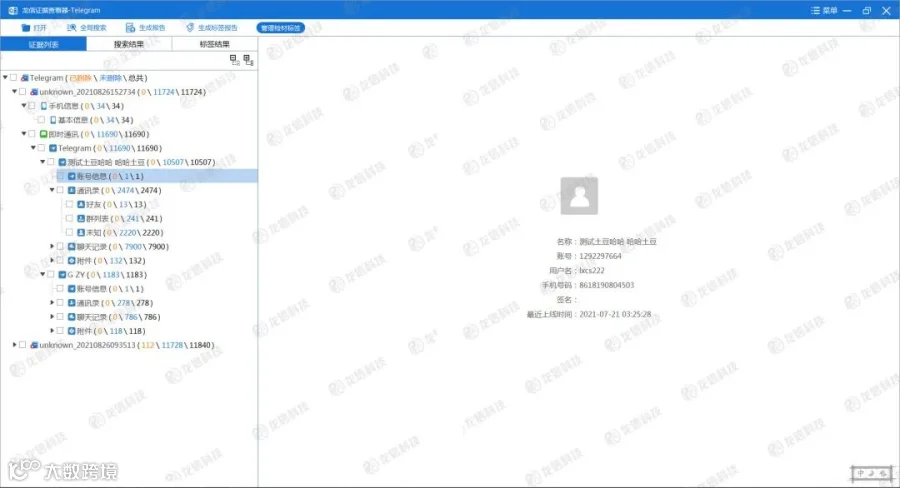The image size is (900, 488).
Task: Select the 通讯录 (2474) row text
Action: (119, 190)
